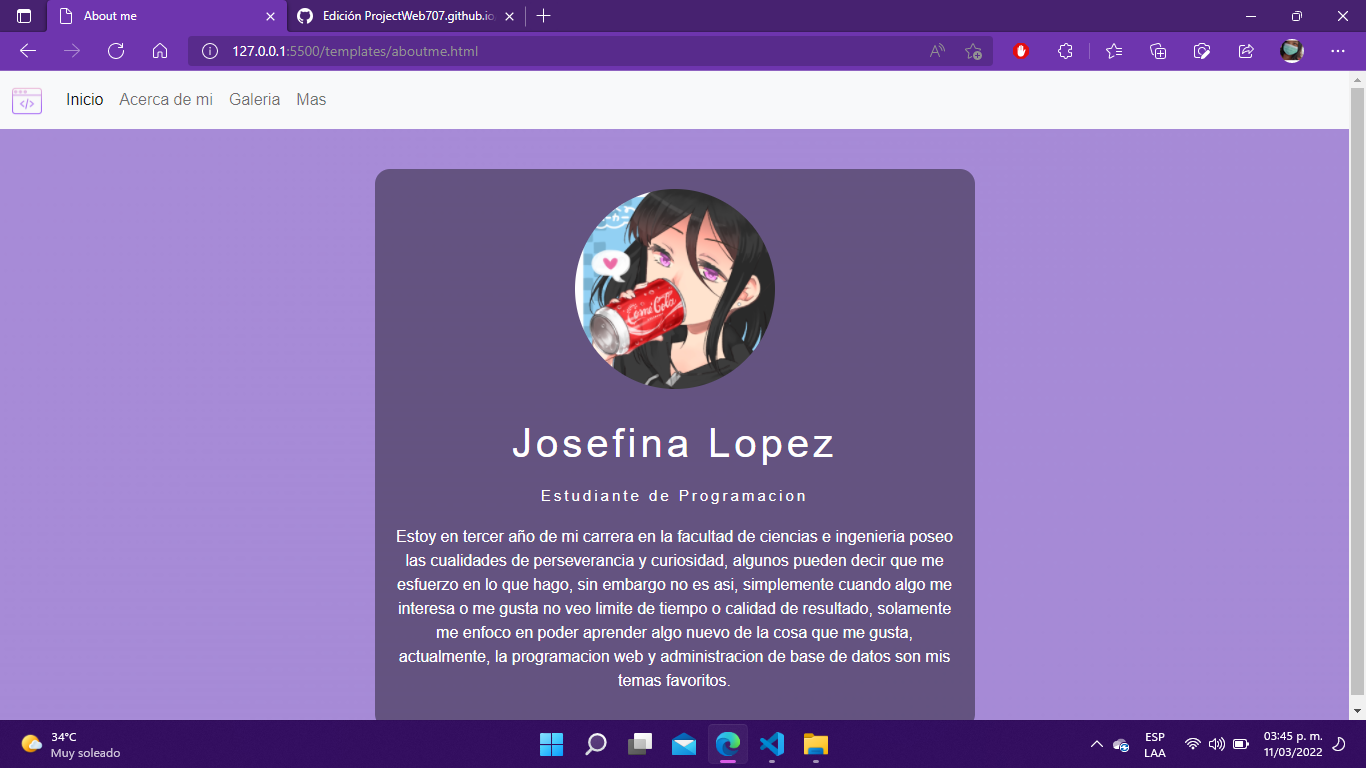Screen dimensions: 1366x768
Task: Open browser home page icon
Action: [x=160, y=51]
